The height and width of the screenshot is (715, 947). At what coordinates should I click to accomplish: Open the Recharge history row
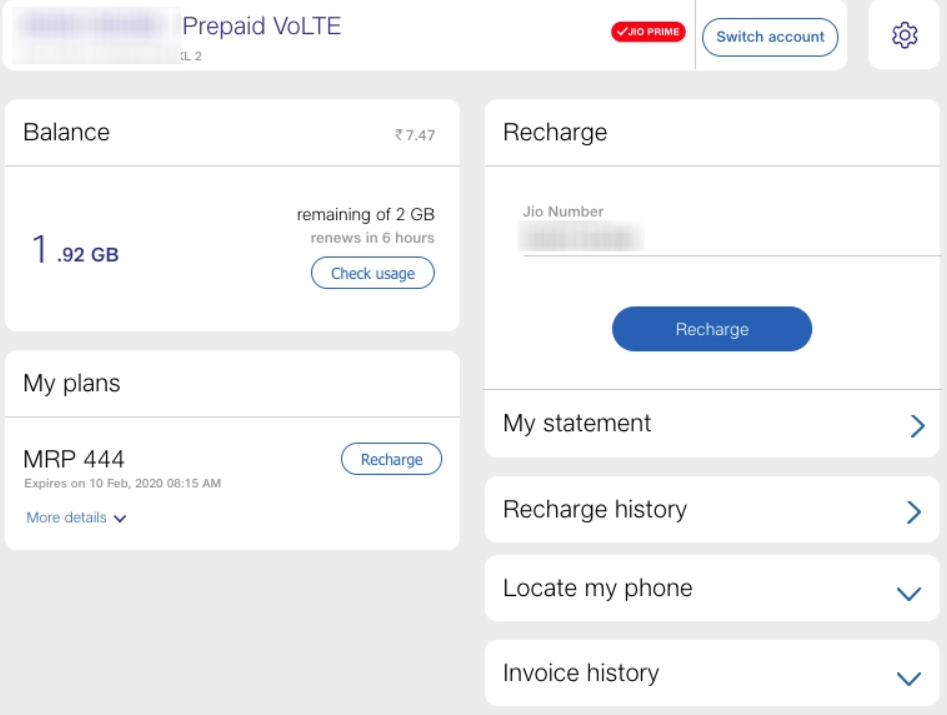pos(595,510)
